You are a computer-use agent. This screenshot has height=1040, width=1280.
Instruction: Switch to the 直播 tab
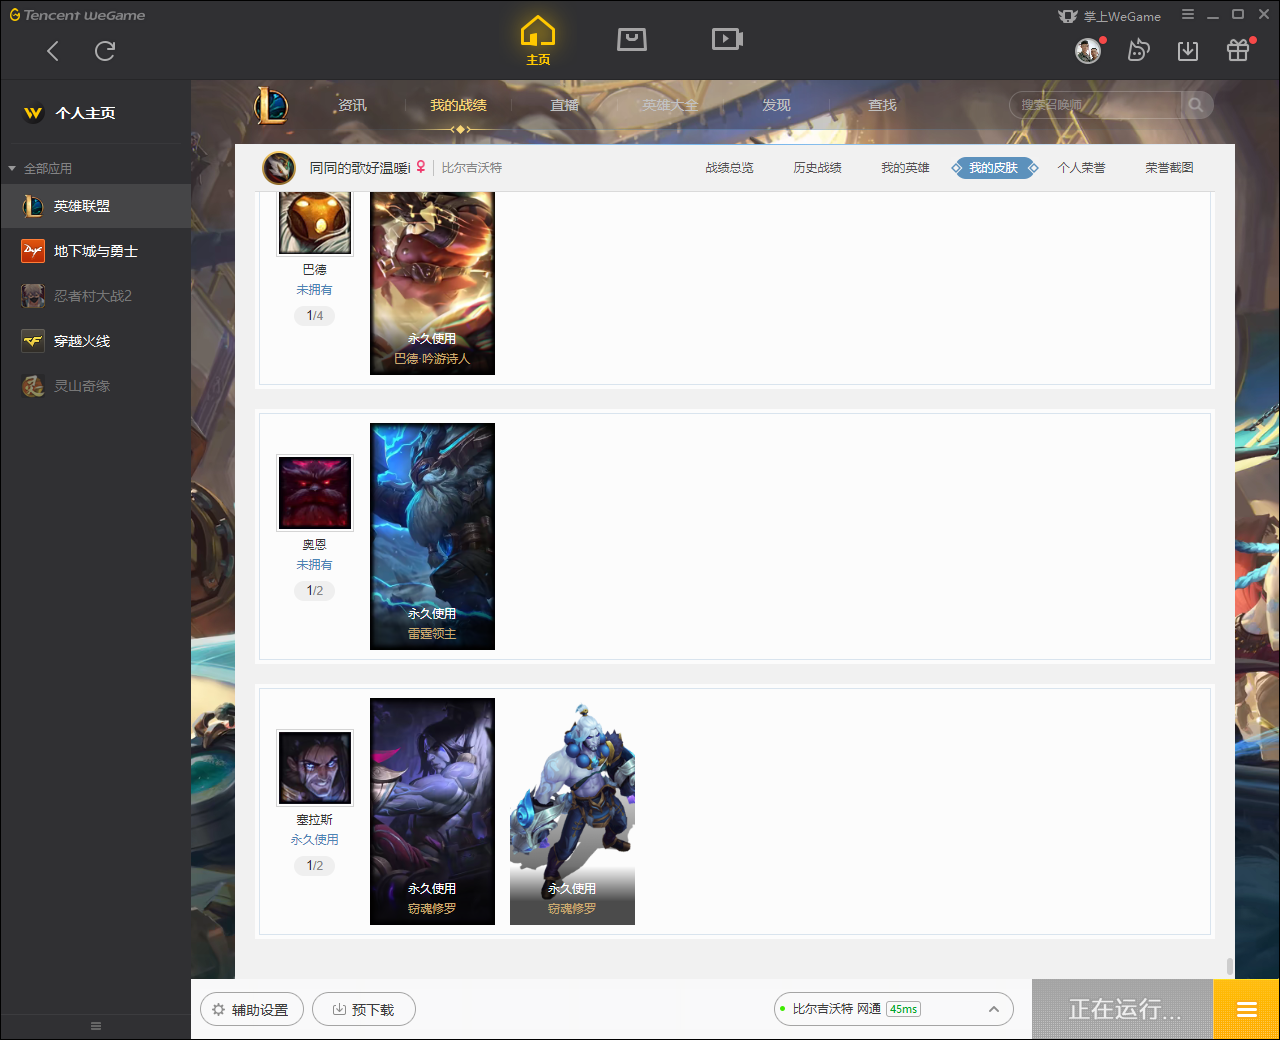564,105
